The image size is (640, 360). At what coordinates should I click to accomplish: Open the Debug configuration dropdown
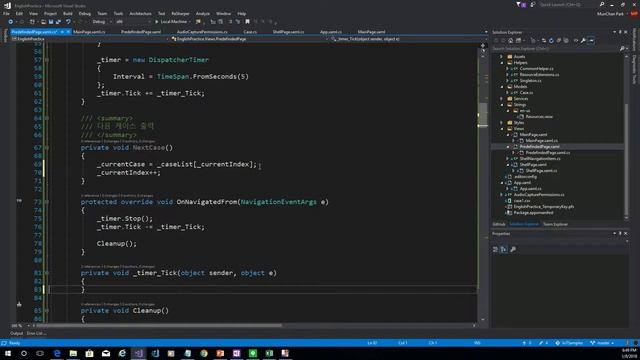[x=101, y=22]
